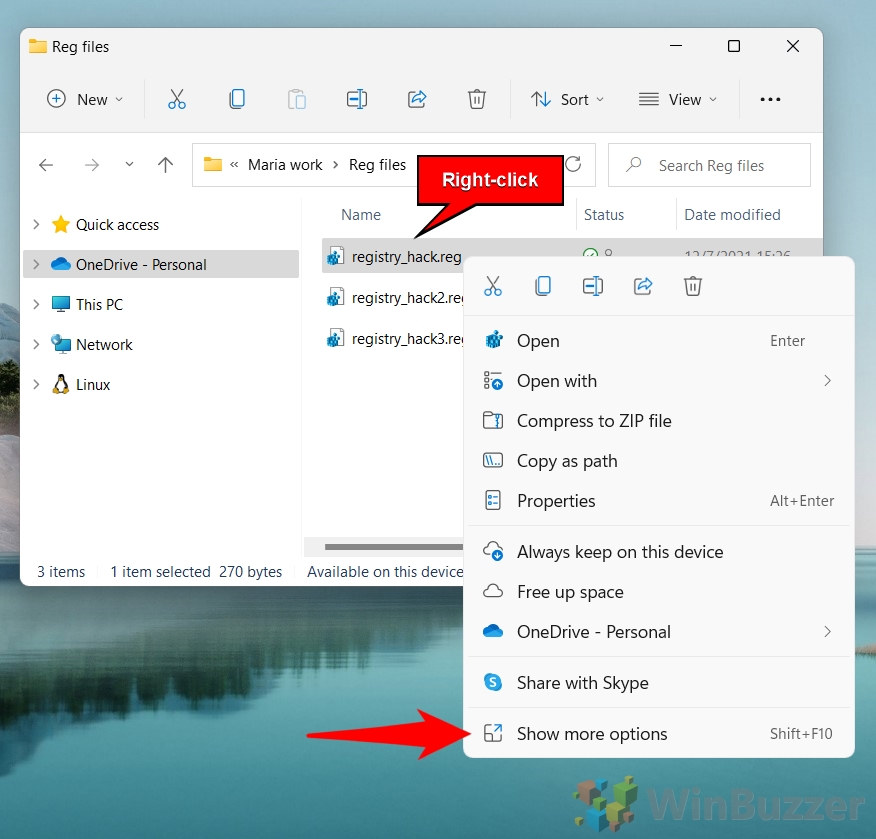Expand the Open with submenu
The width and height of the screenshot is (876, 839).
pyautogui.click(x=557, y=381)
